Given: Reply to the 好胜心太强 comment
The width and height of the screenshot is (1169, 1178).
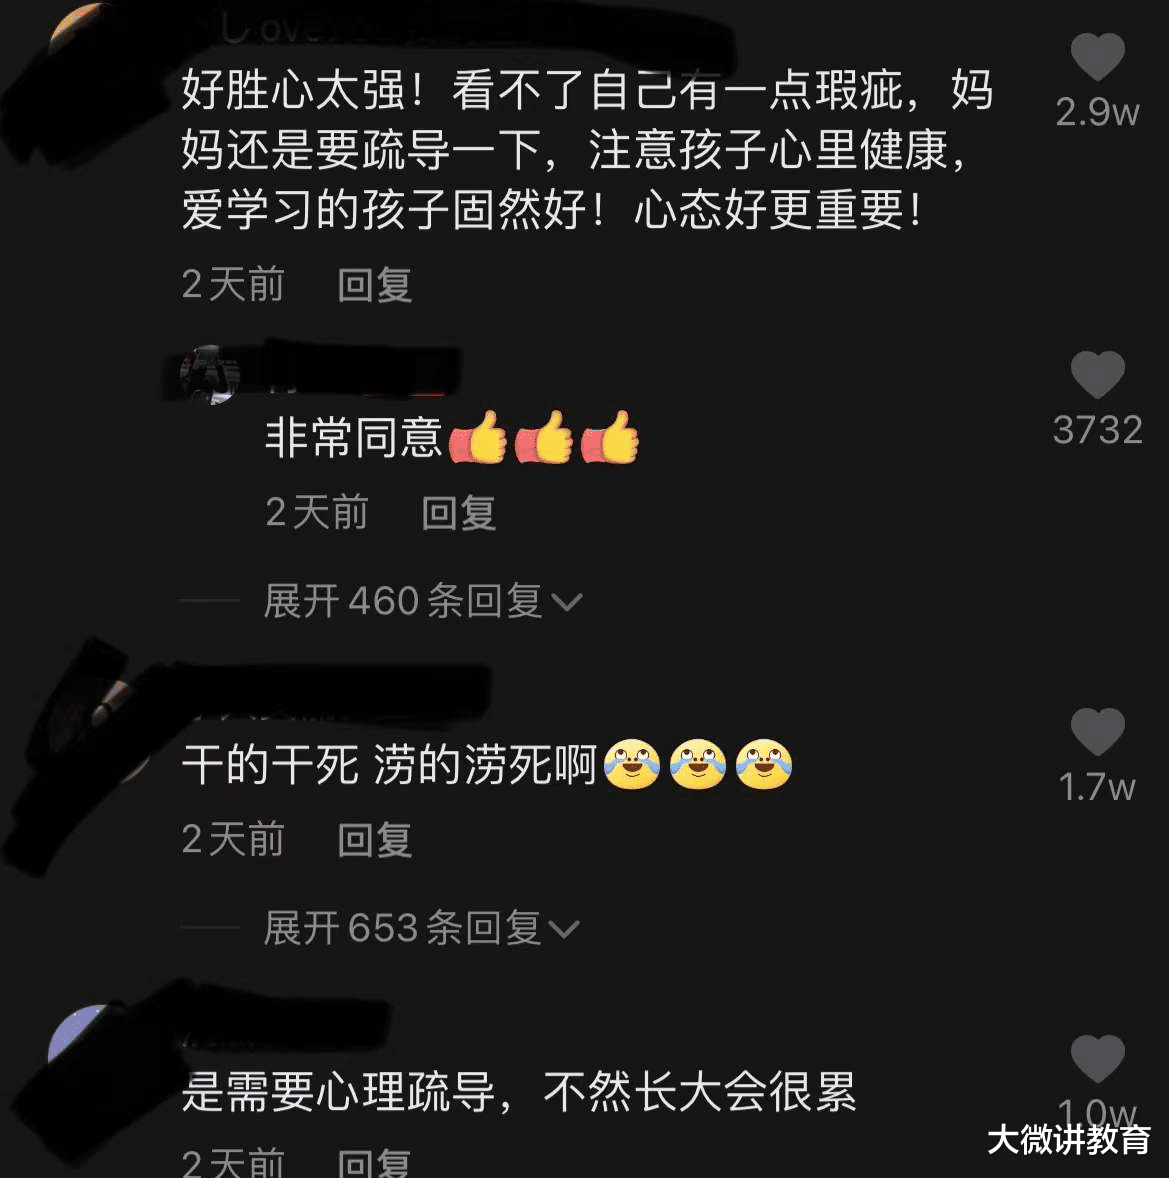Looking at the screenshot, I should 375,285.
